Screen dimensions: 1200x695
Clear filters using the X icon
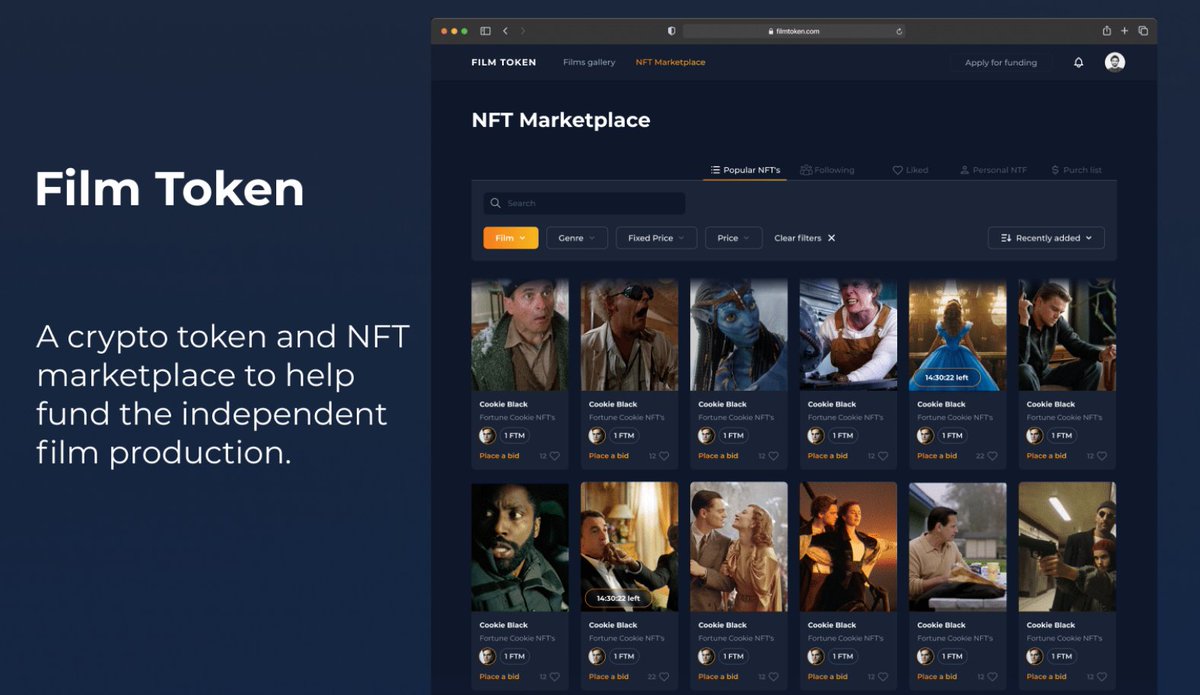click(x=831, y=238)
